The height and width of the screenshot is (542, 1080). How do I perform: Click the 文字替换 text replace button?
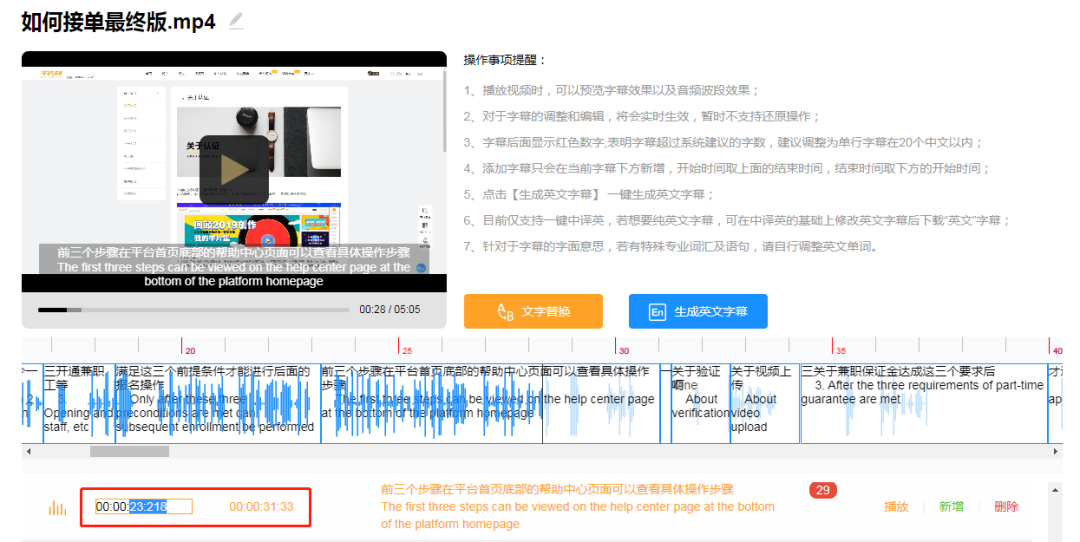tap(533, 311)
